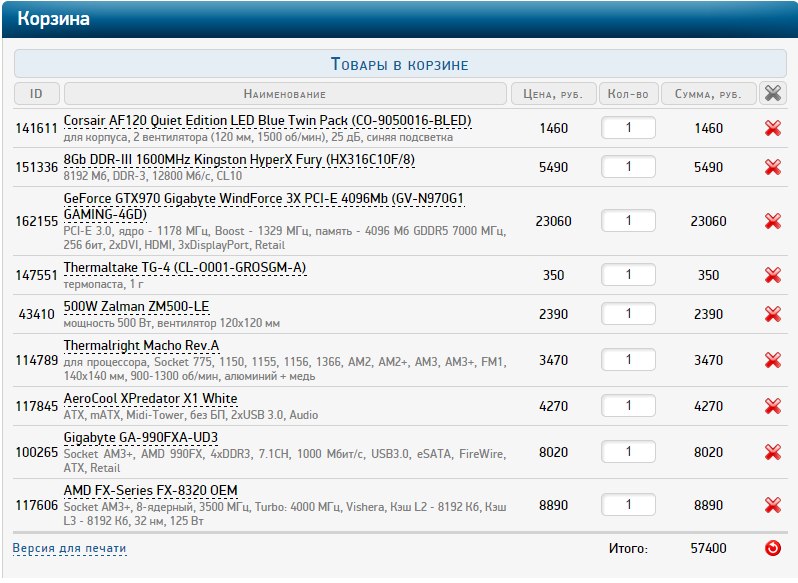Open Gigabyte GA-990FXA-UD3 product link

[x=140, y=438]
